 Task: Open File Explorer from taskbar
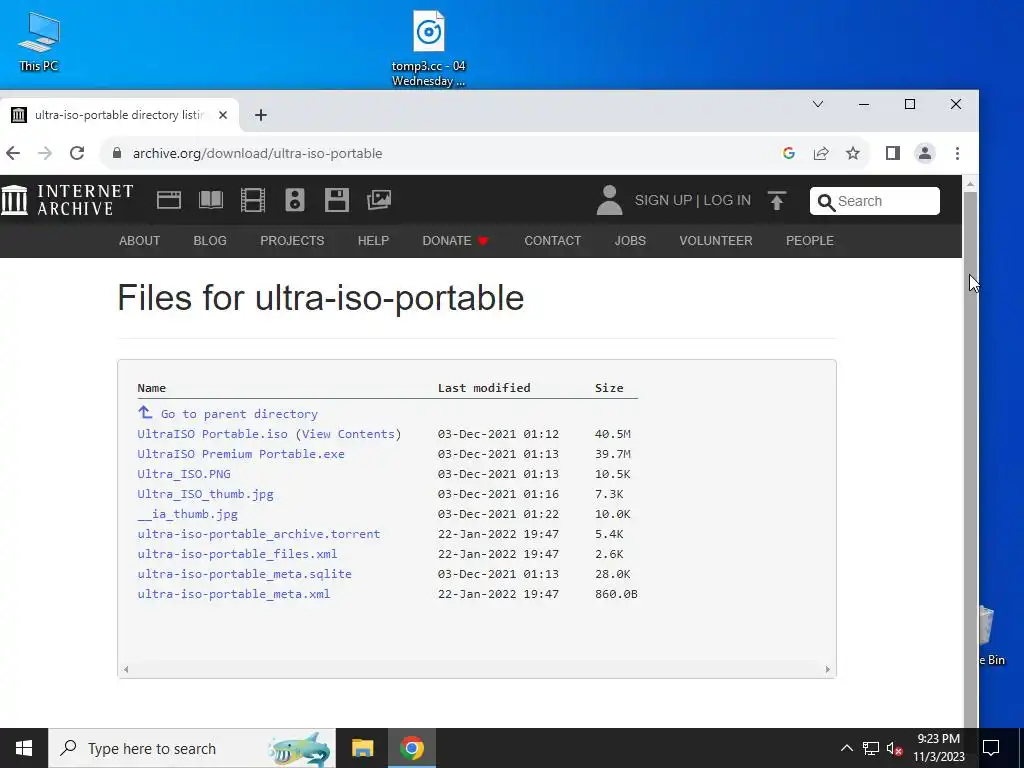point(362,748)
